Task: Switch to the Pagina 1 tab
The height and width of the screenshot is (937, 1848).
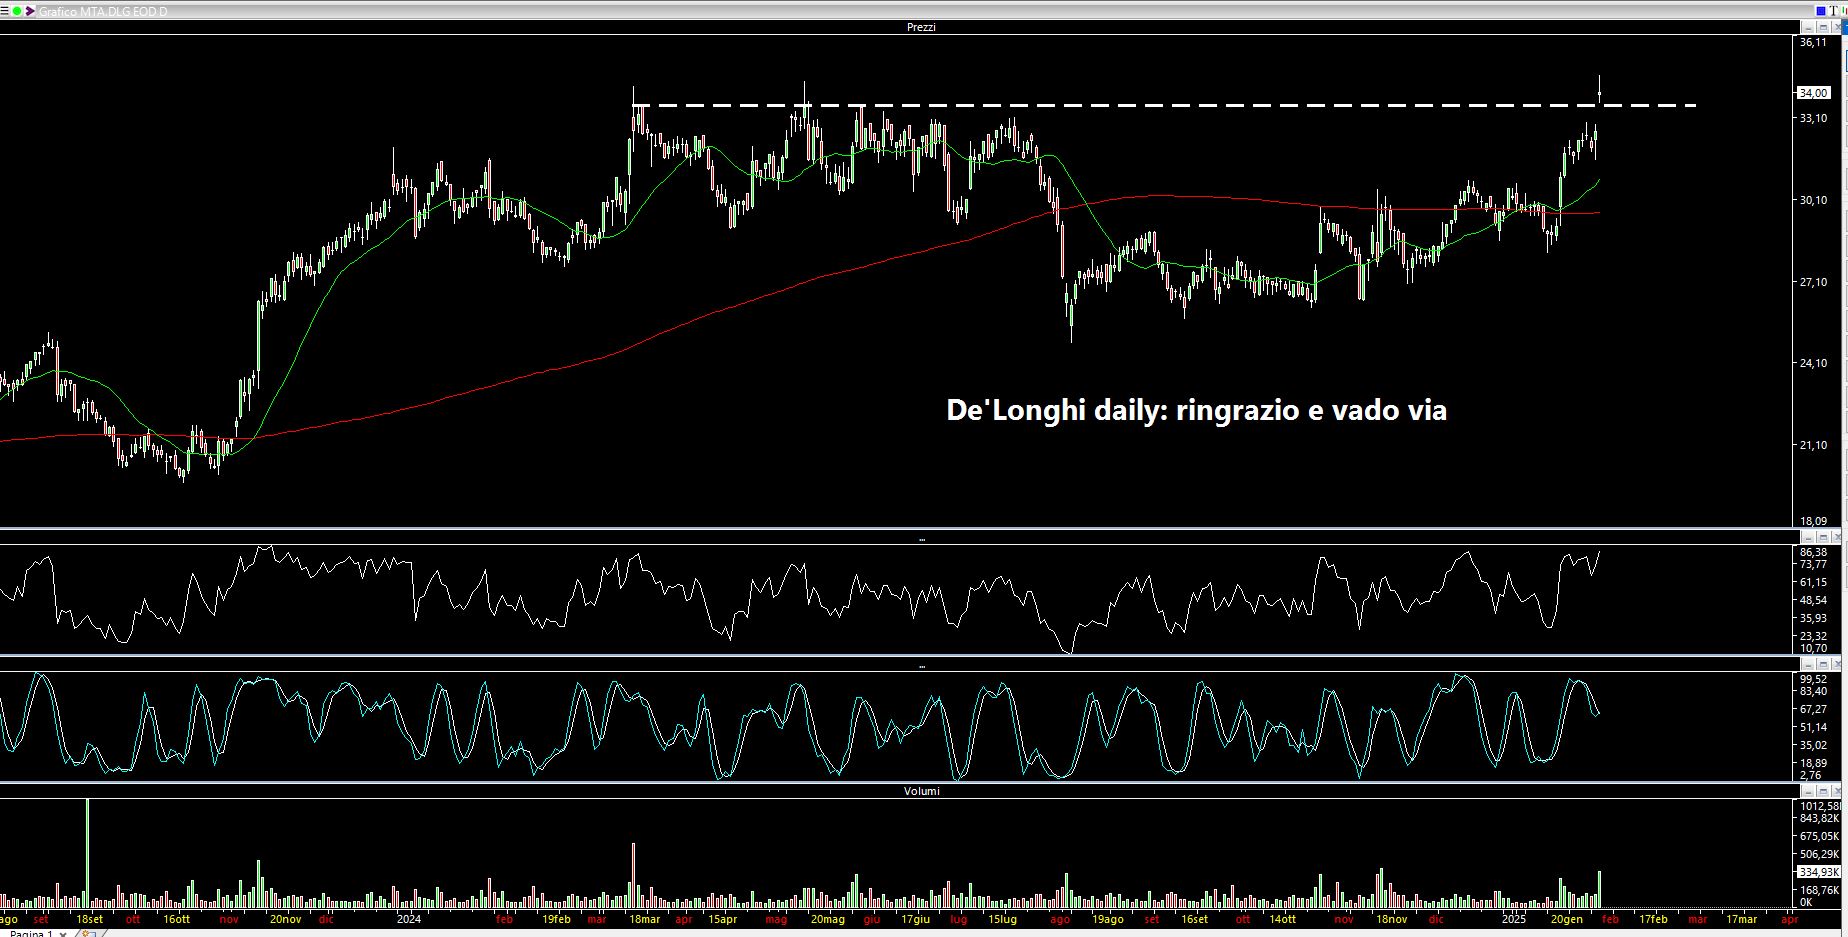Action: point(31,933)
